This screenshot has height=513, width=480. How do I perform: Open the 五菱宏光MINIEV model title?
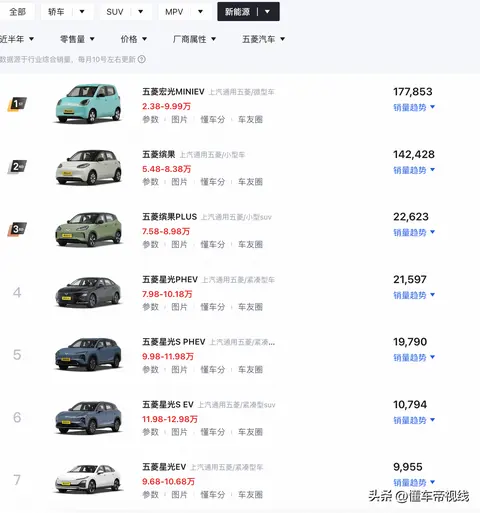pos(173,92)
